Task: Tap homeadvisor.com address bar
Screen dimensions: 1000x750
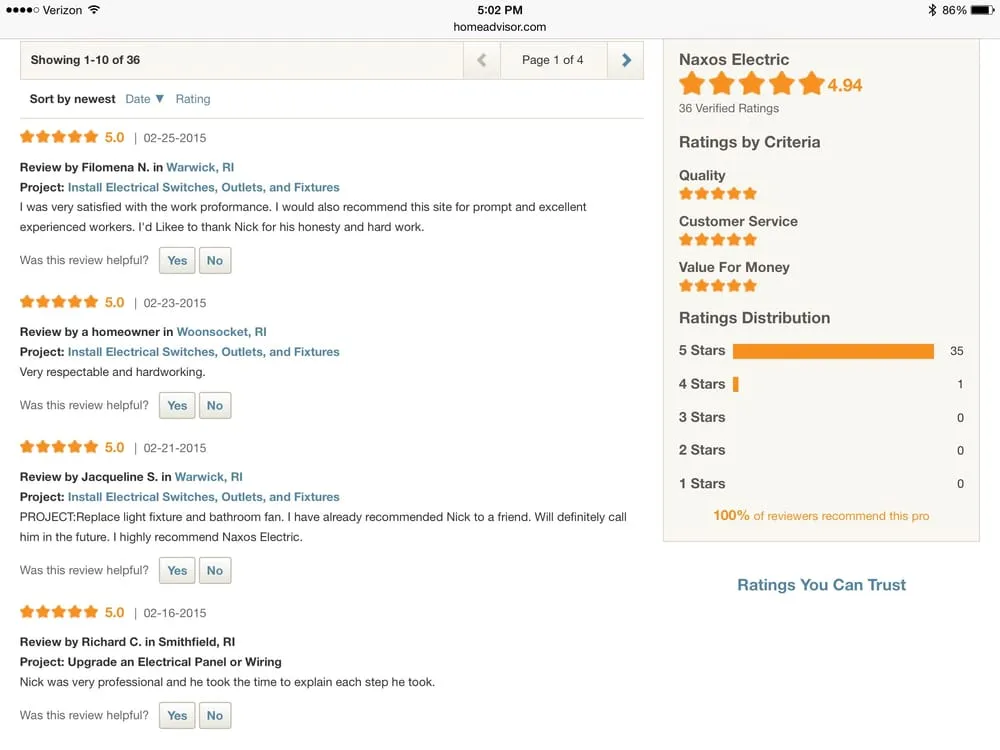Action: 500,27
